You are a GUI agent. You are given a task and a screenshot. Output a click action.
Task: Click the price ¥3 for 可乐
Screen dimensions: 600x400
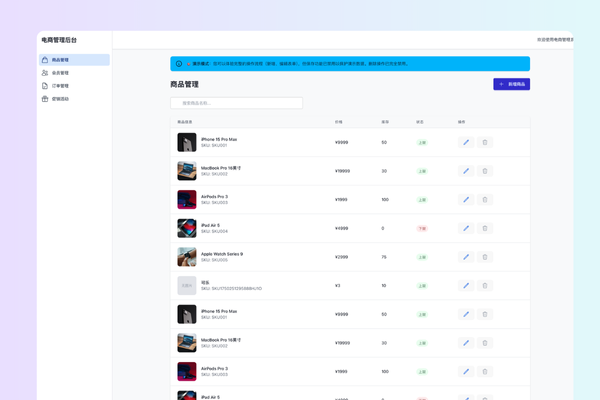tap(338, 286)
